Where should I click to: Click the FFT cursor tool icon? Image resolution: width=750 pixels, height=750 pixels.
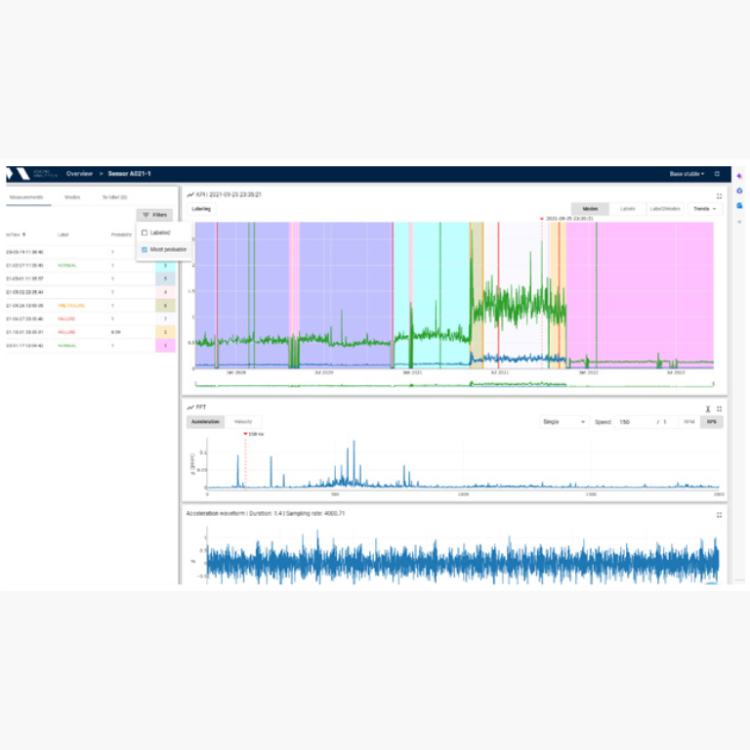tap(707, 409)
